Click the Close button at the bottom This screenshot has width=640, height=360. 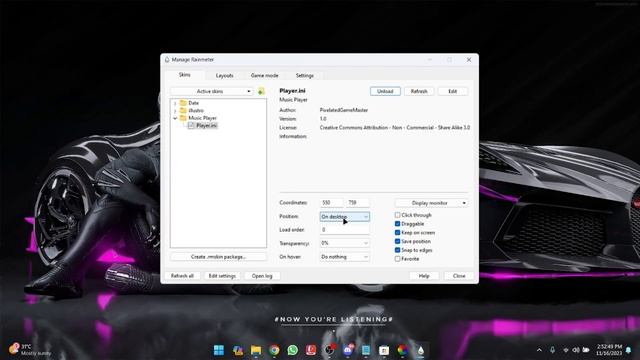pyautogui.click(x=459, y=276)
